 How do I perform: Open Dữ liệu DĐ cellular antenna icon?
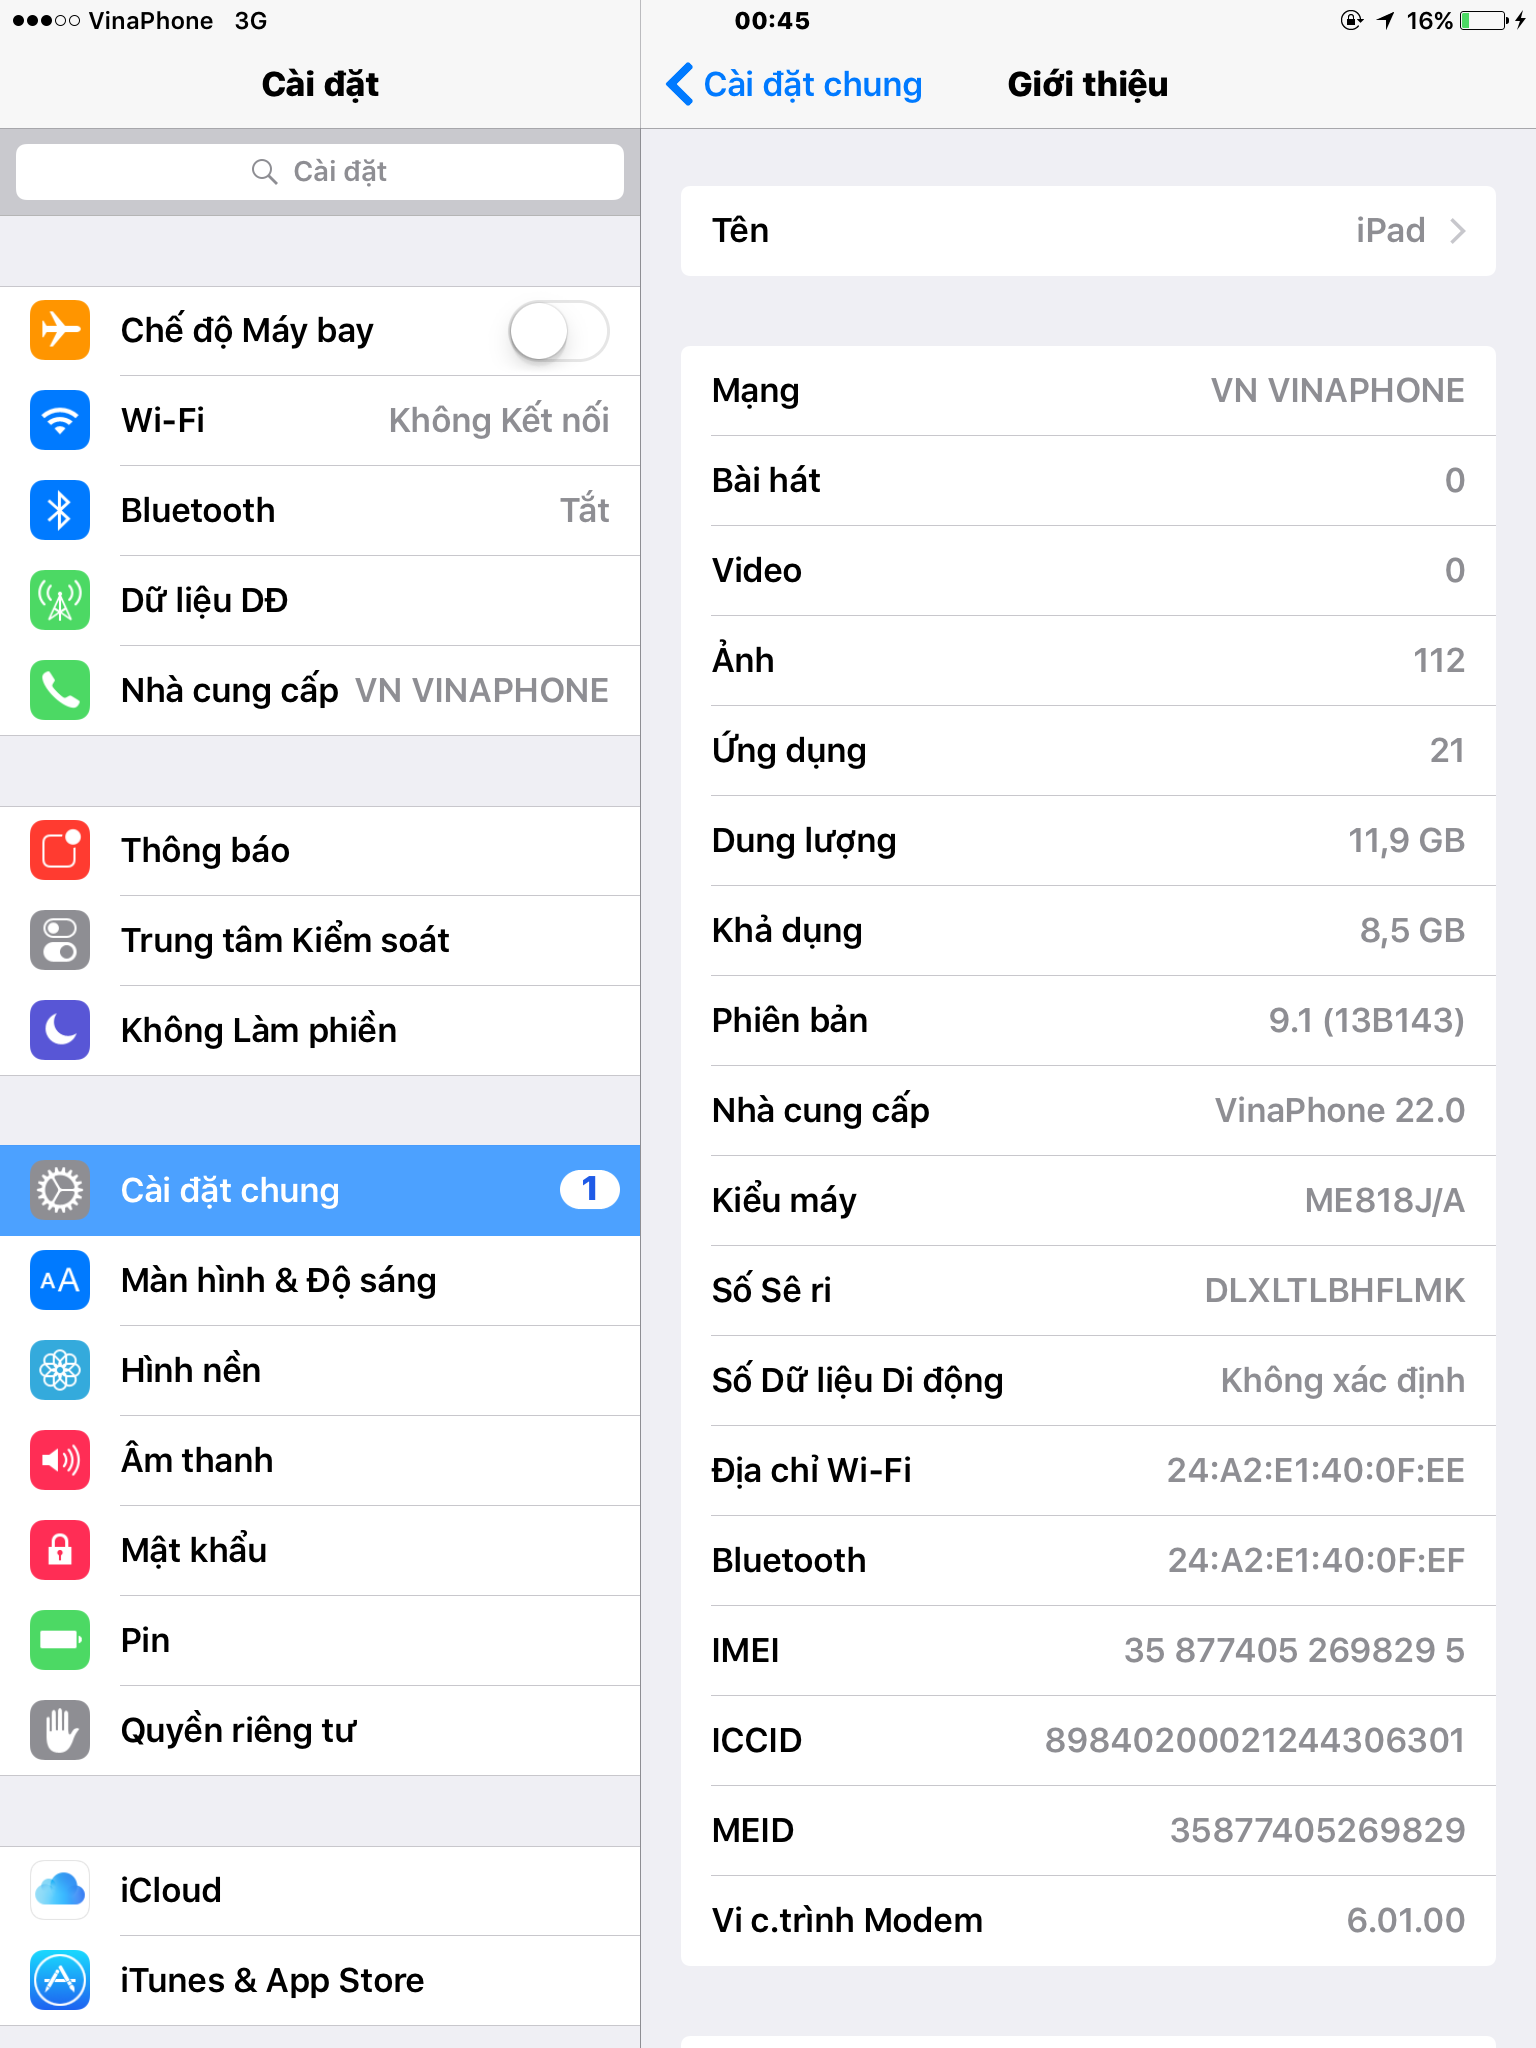click(60, 600)
